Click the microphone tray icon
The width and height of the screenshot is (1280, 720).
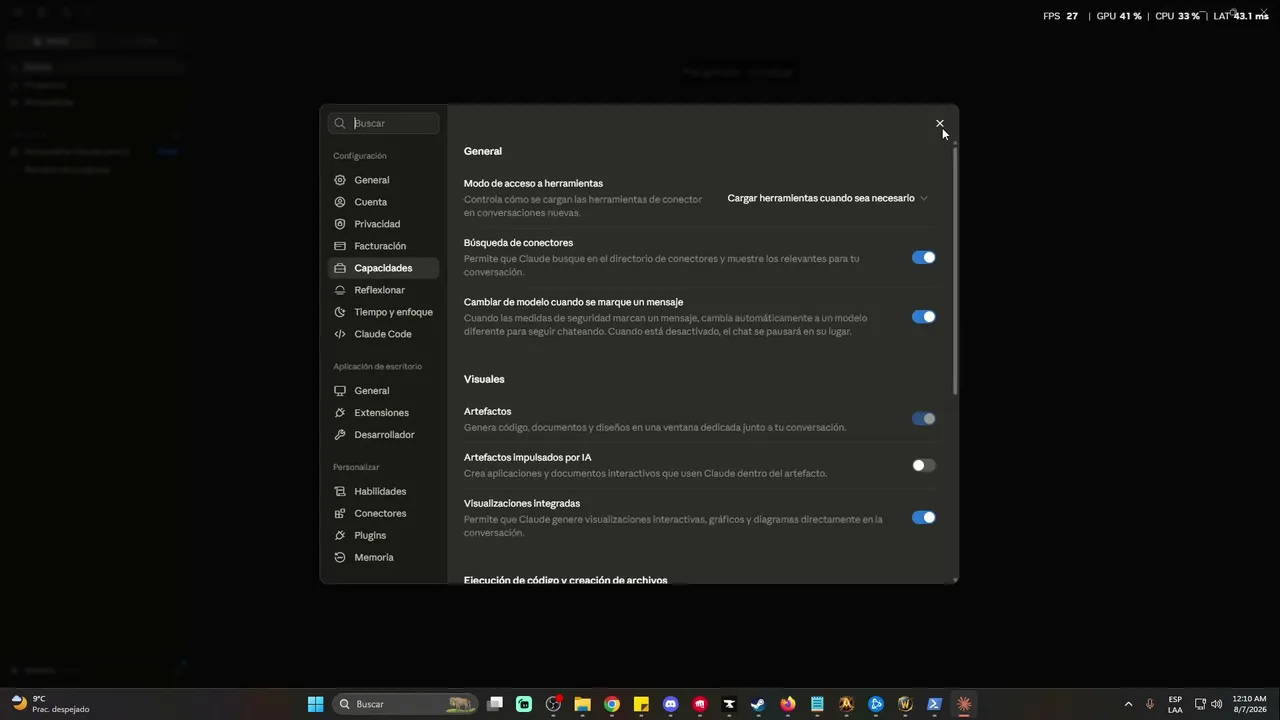click(1150, 704)
